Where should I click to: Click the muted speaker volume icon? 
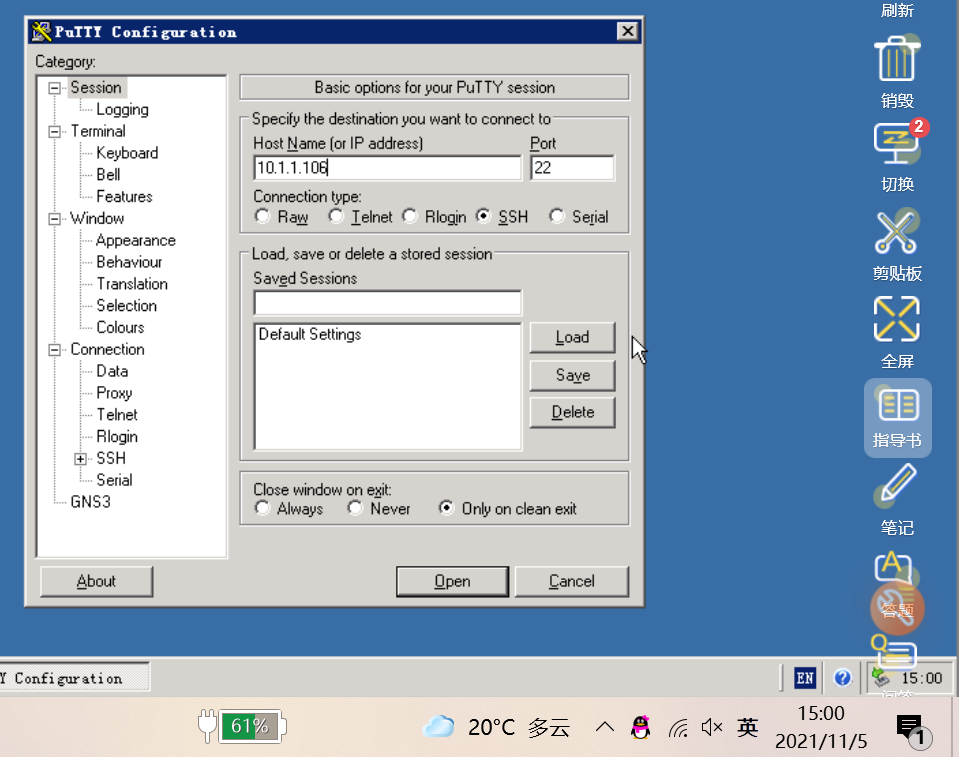pyautogui.click(x=712, y=728)
